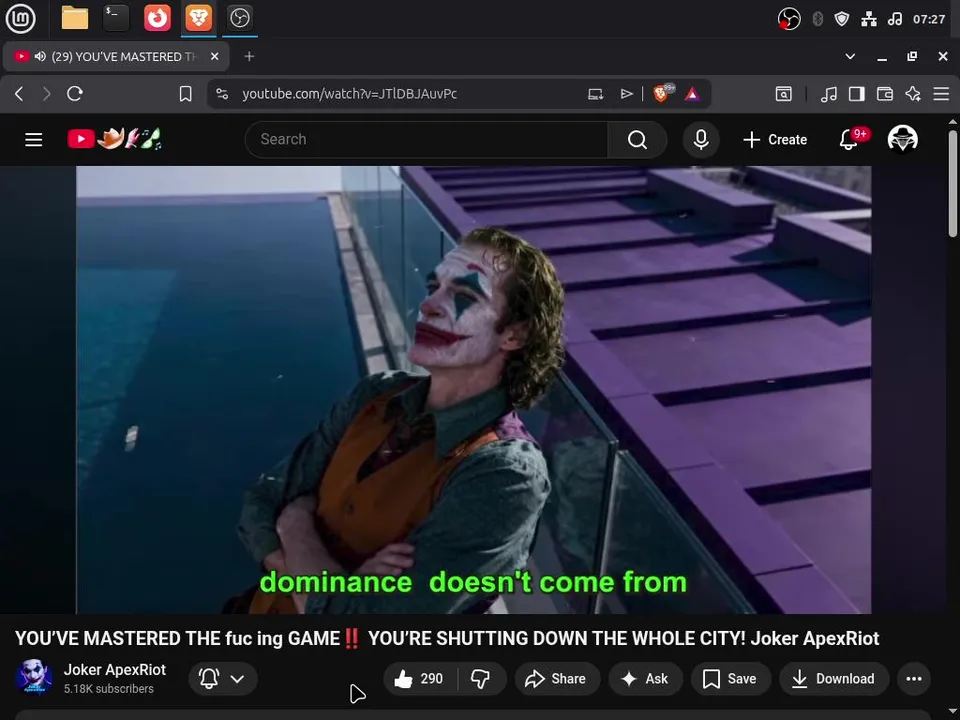Open Brave Rewards triangle icon
Viewport: 960px width, 720px height.
[x=692, y=94]
